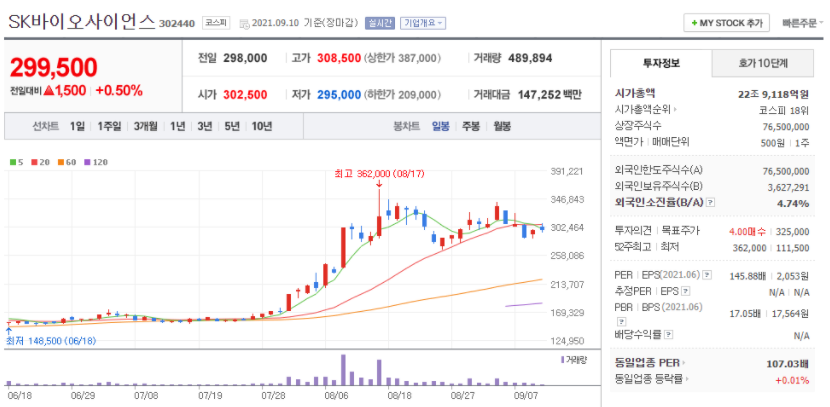Click the target price 325,000
The image size is (830, 407).
click(792, 232)
